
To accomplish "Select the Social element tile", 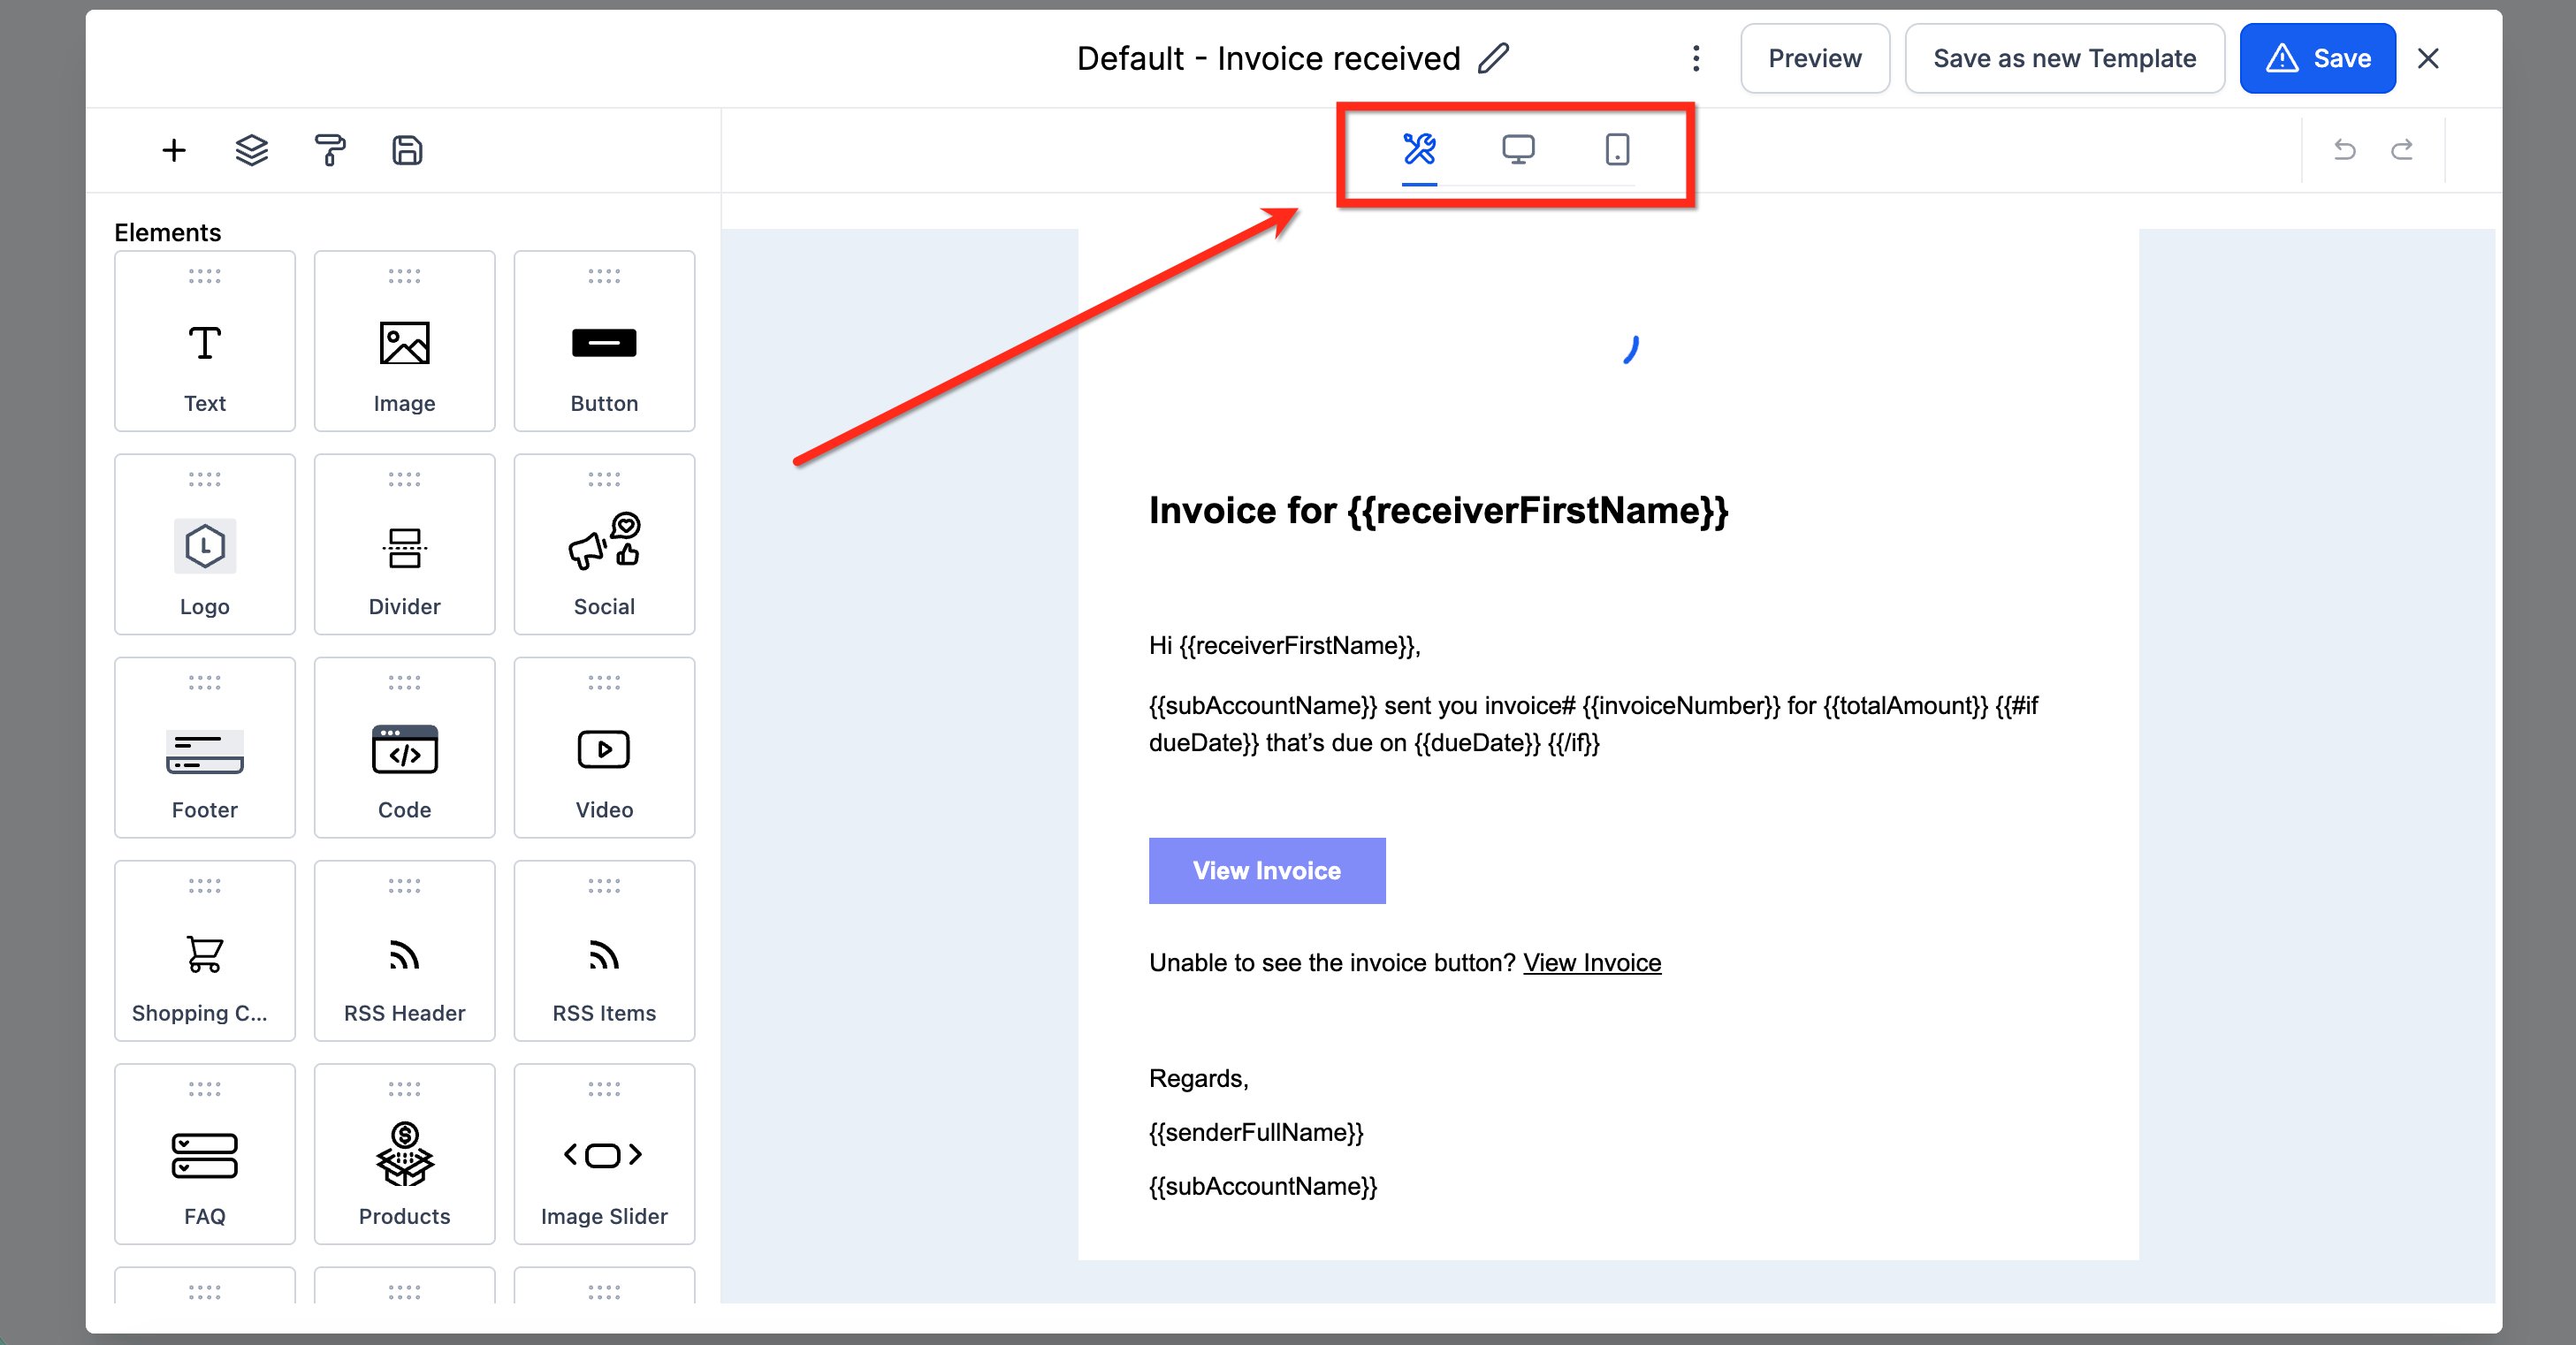I will pos(604,545).
